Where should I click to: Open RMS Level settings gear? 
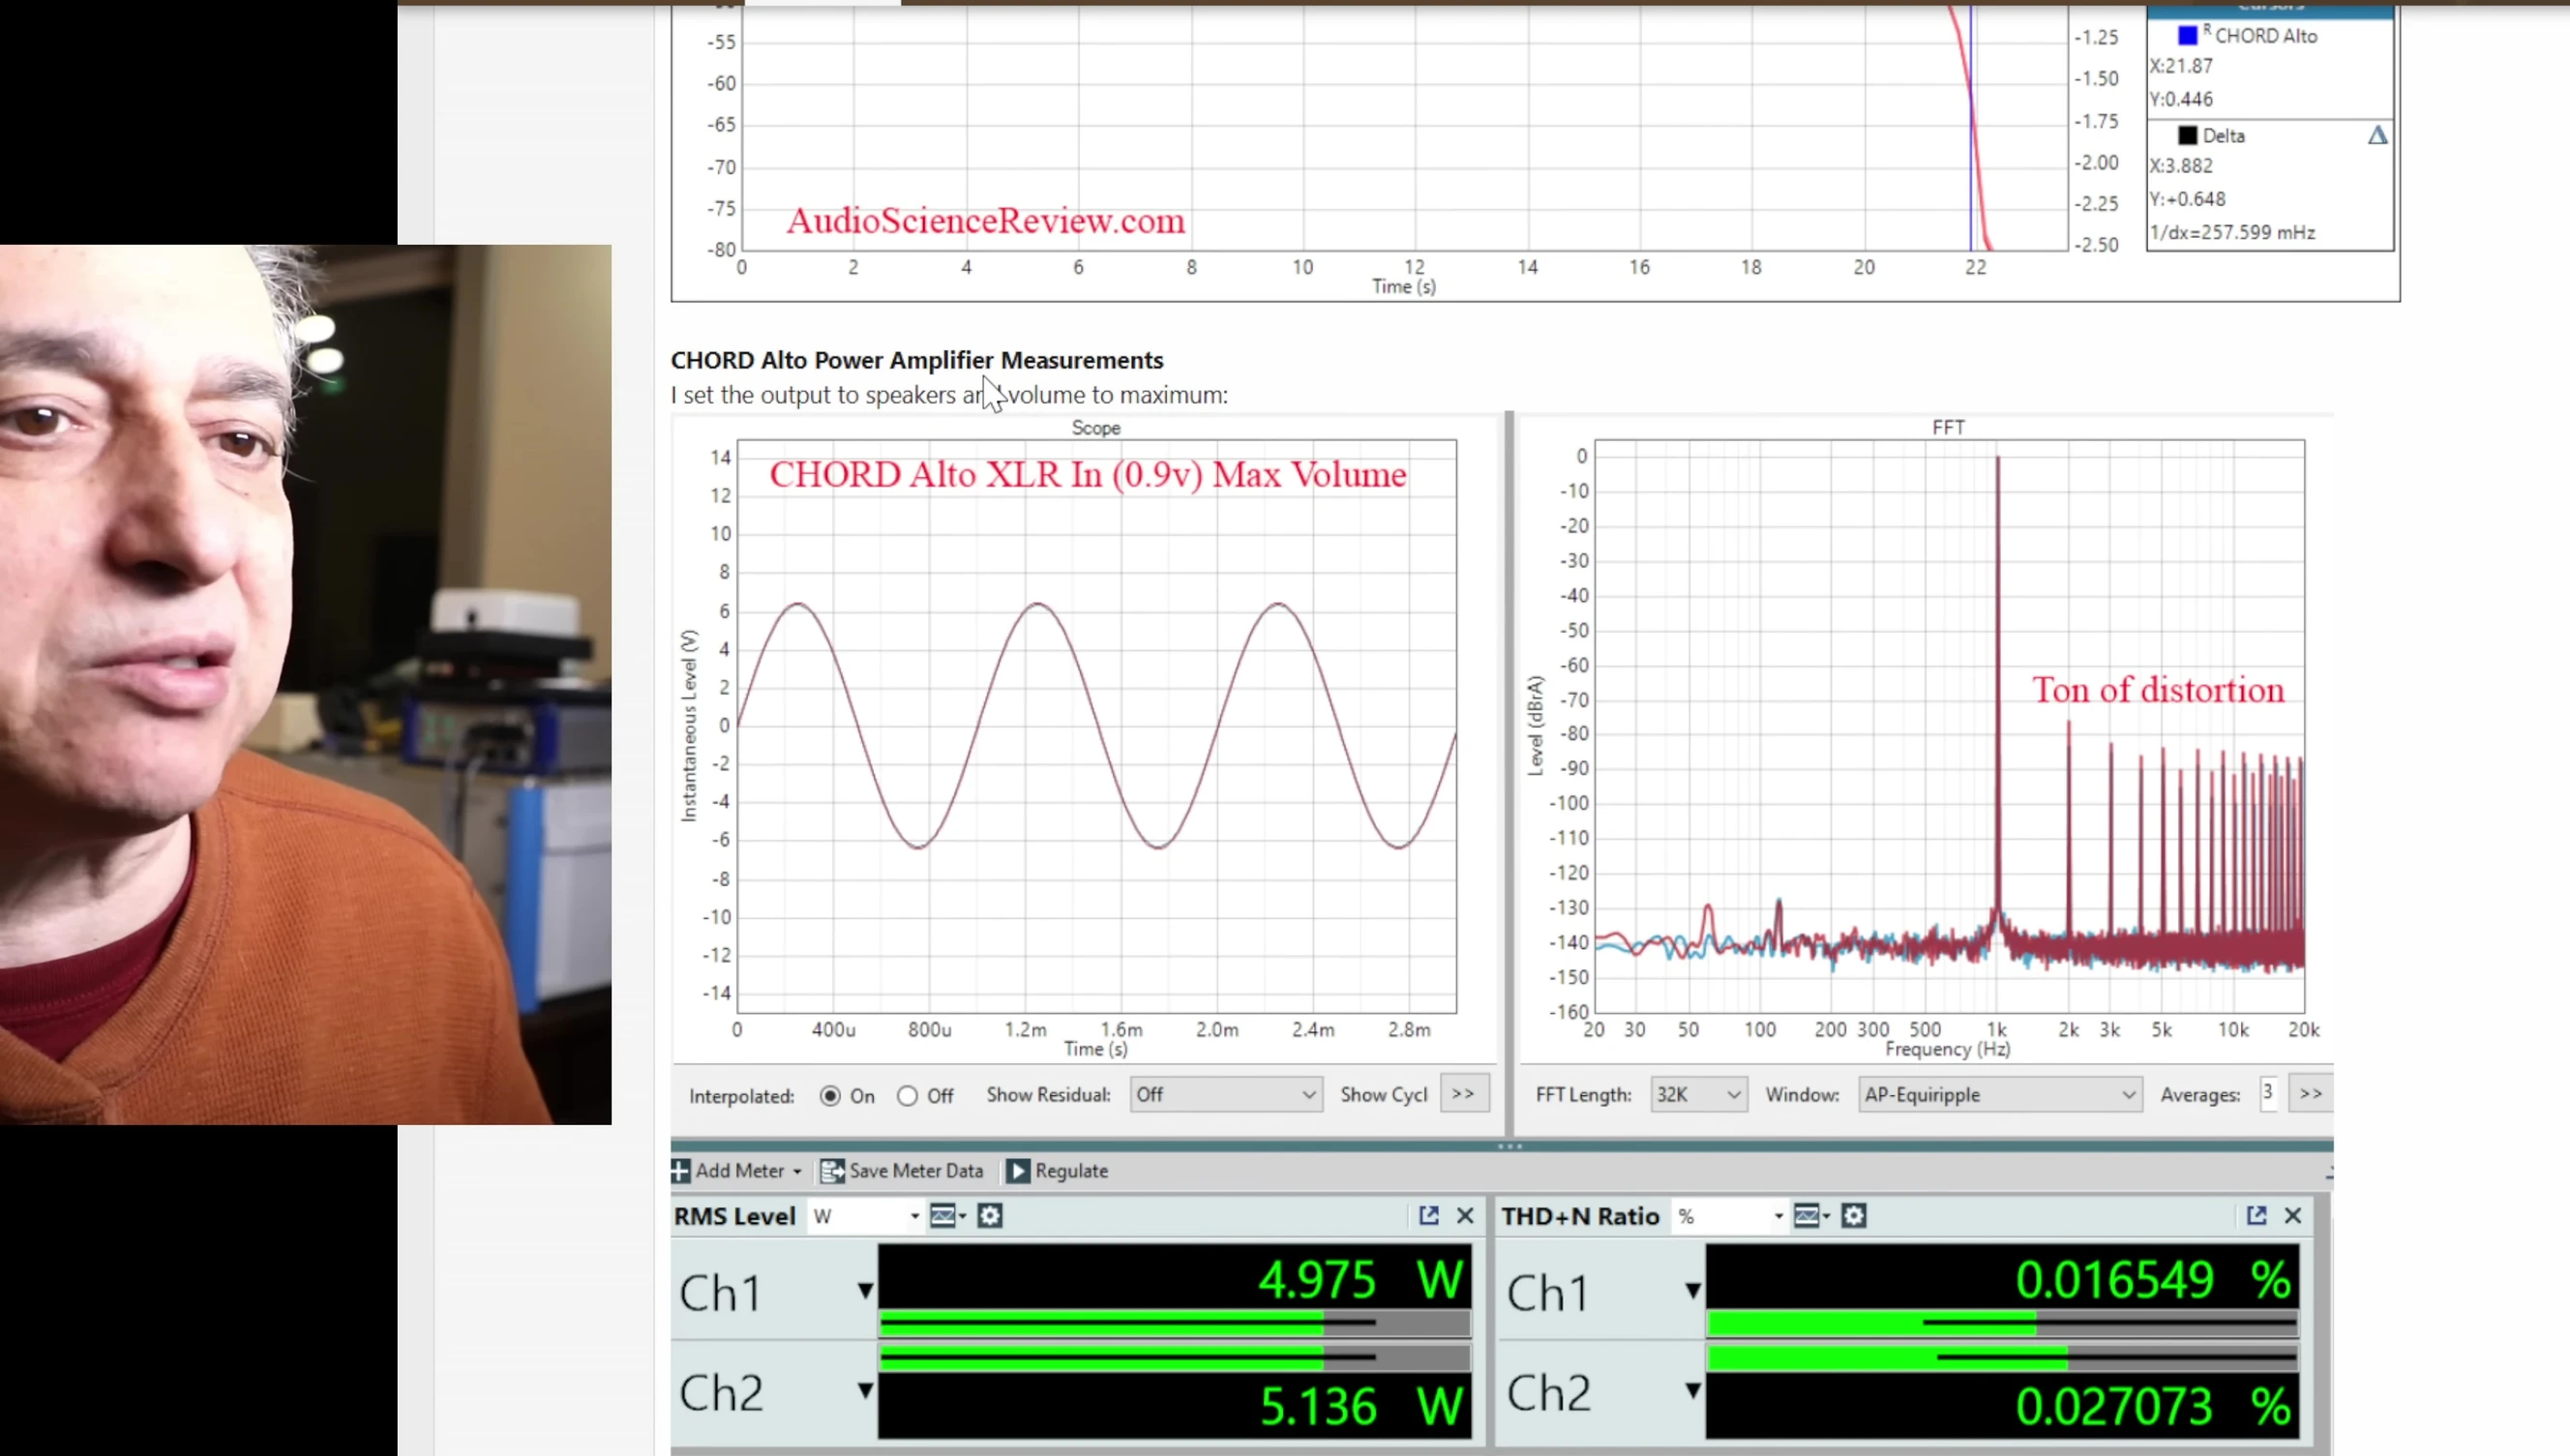click(x=990, y=1216)
